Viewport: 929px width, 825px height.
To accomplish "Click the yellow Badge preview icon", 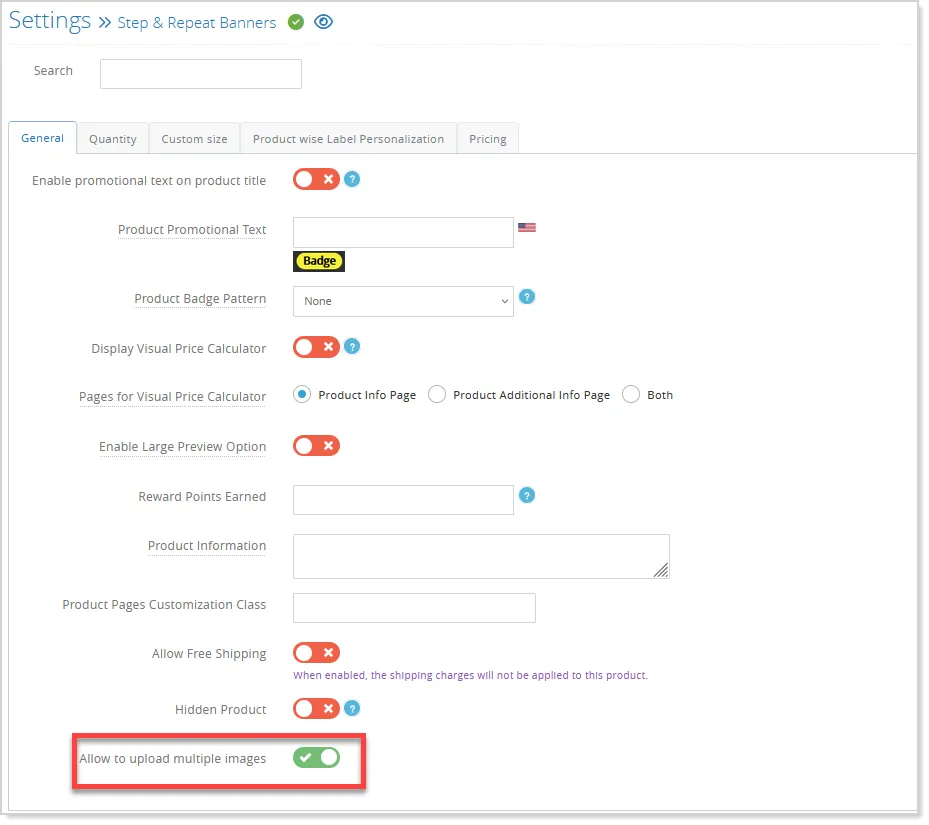I will coord(319,261).
